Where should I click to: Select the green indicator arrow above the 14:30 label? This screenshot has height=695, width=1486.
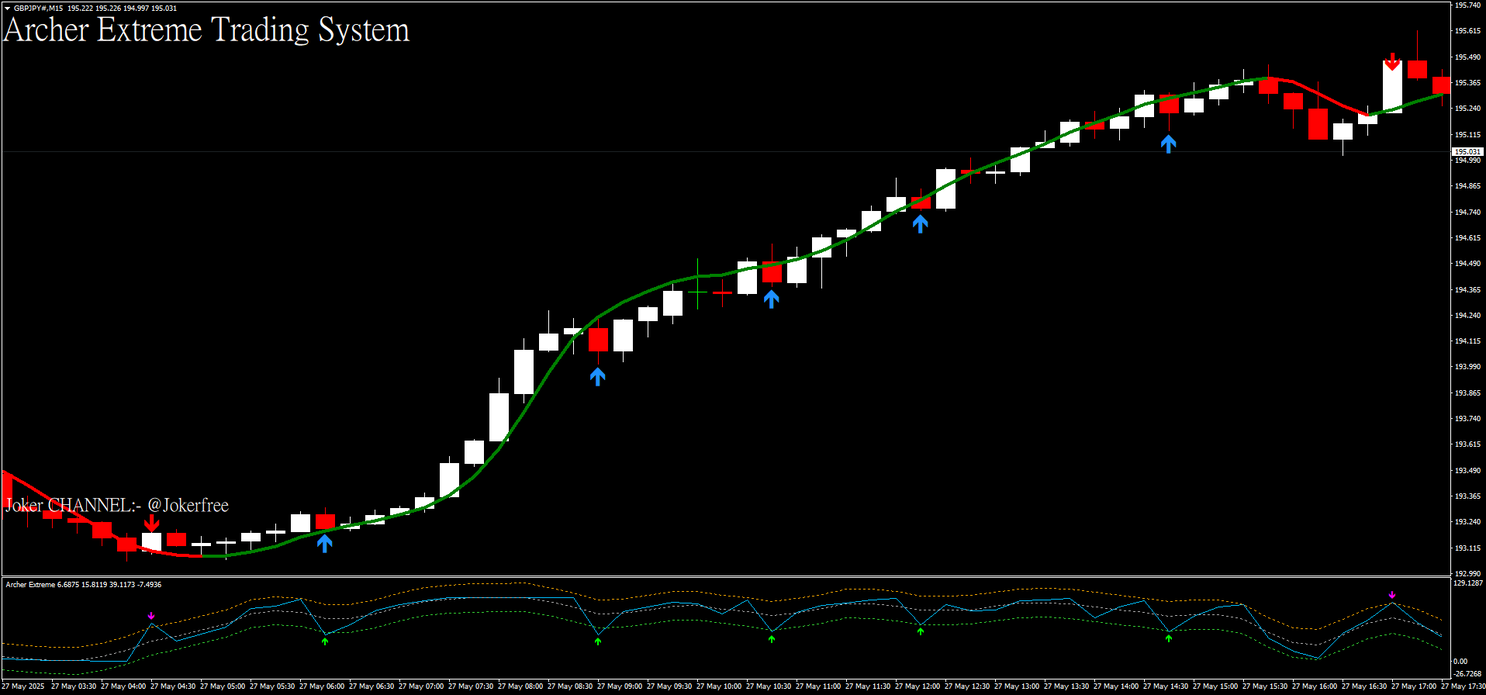(1168, 637)
